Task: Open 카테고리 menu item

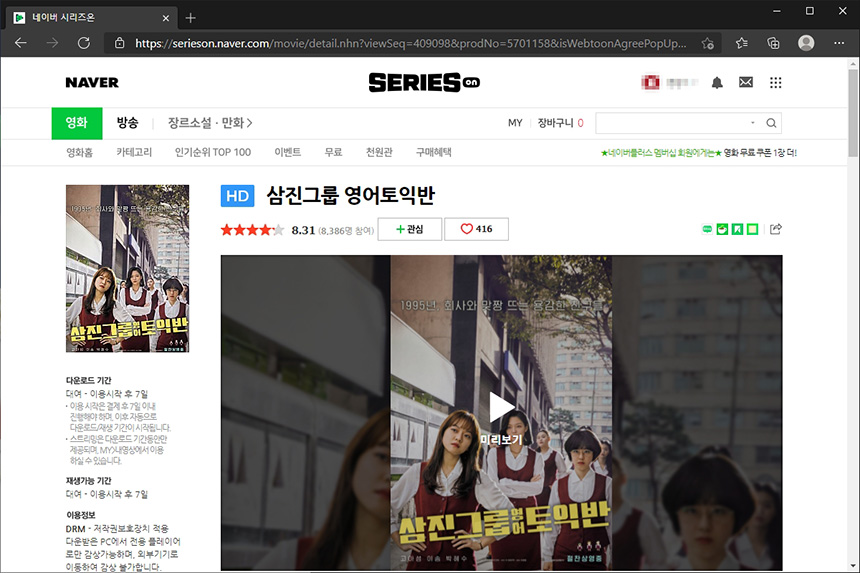Action: click(134, 152)
